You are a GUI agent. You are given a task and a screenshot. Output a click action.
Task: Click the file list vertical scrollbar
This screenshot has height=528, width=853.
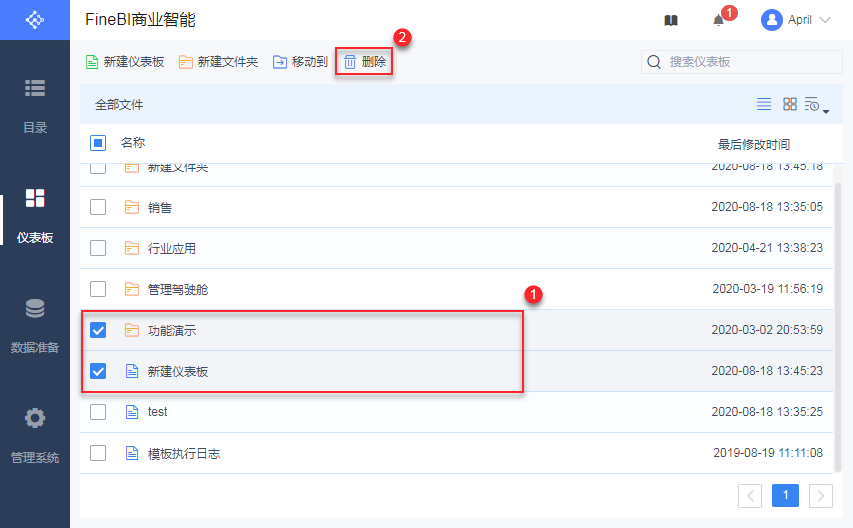[838, 327]
